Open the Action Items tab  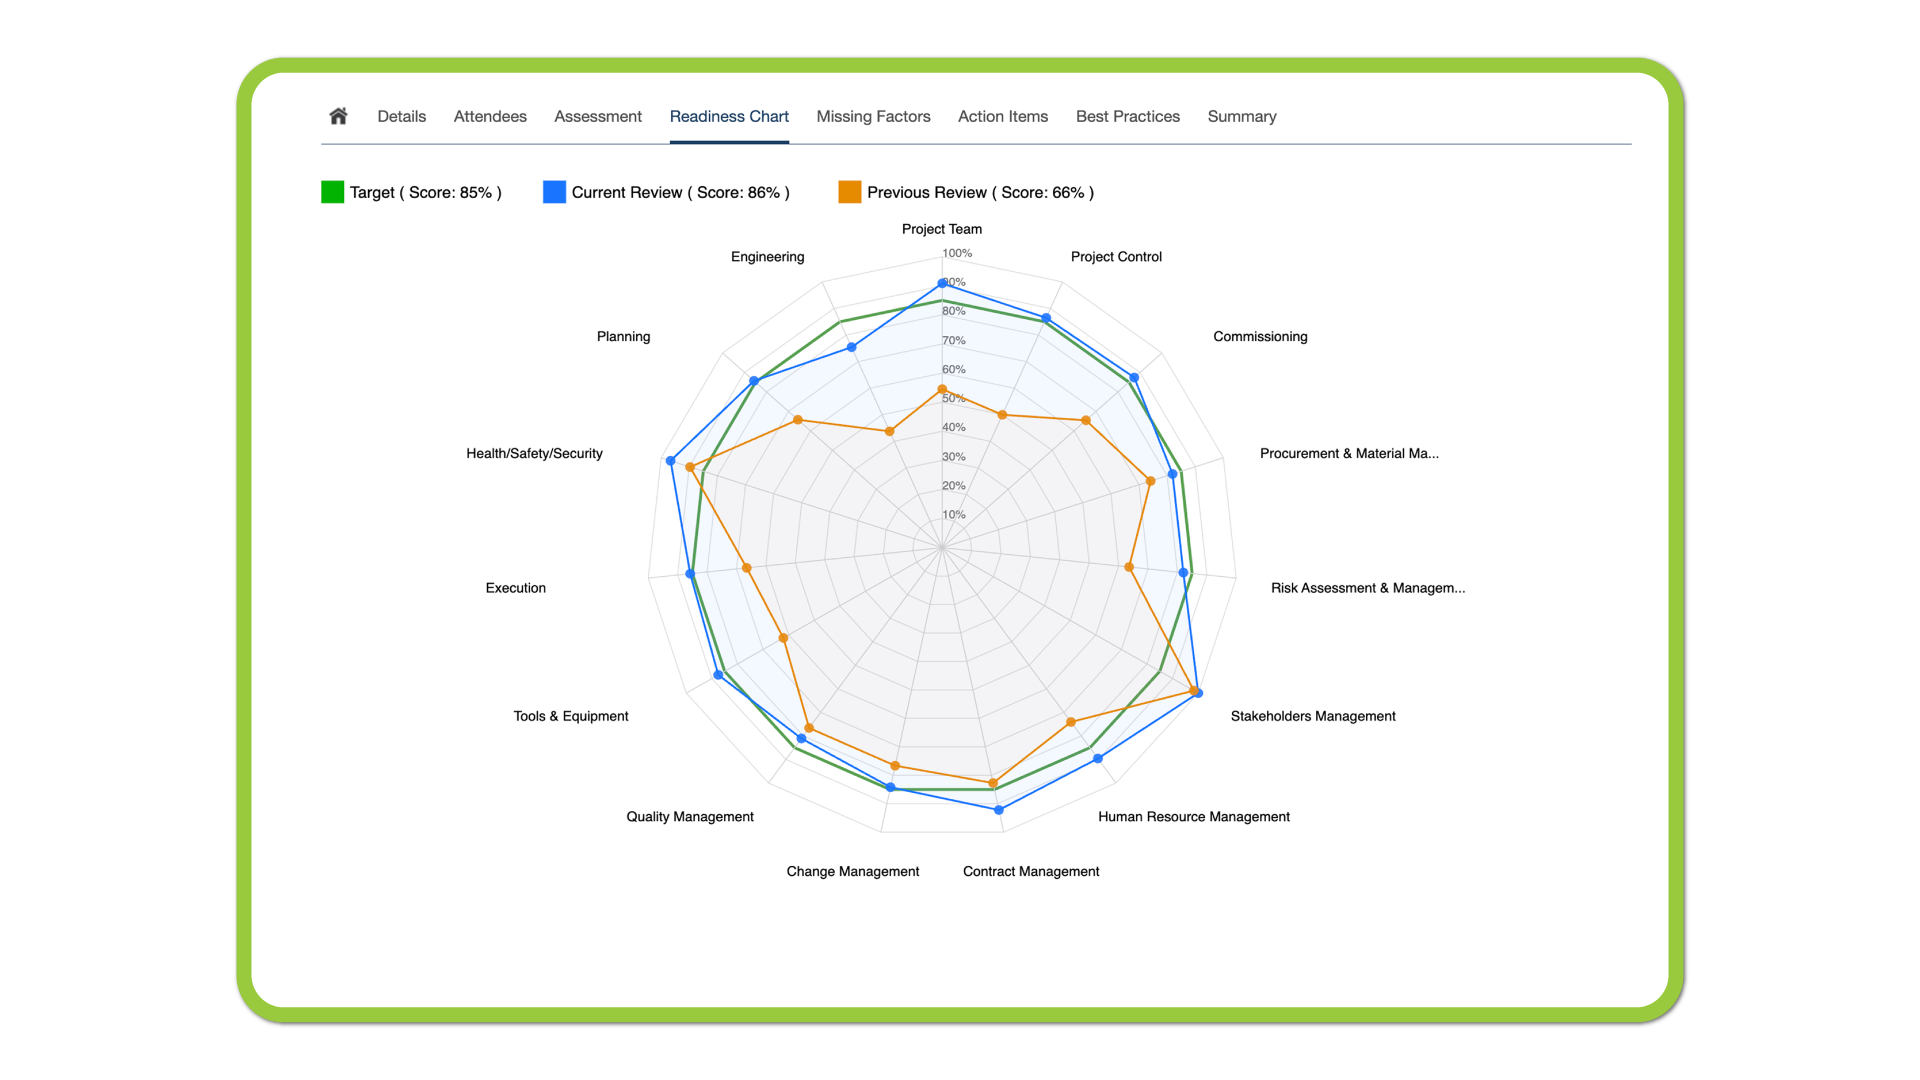pos(1003,116)
